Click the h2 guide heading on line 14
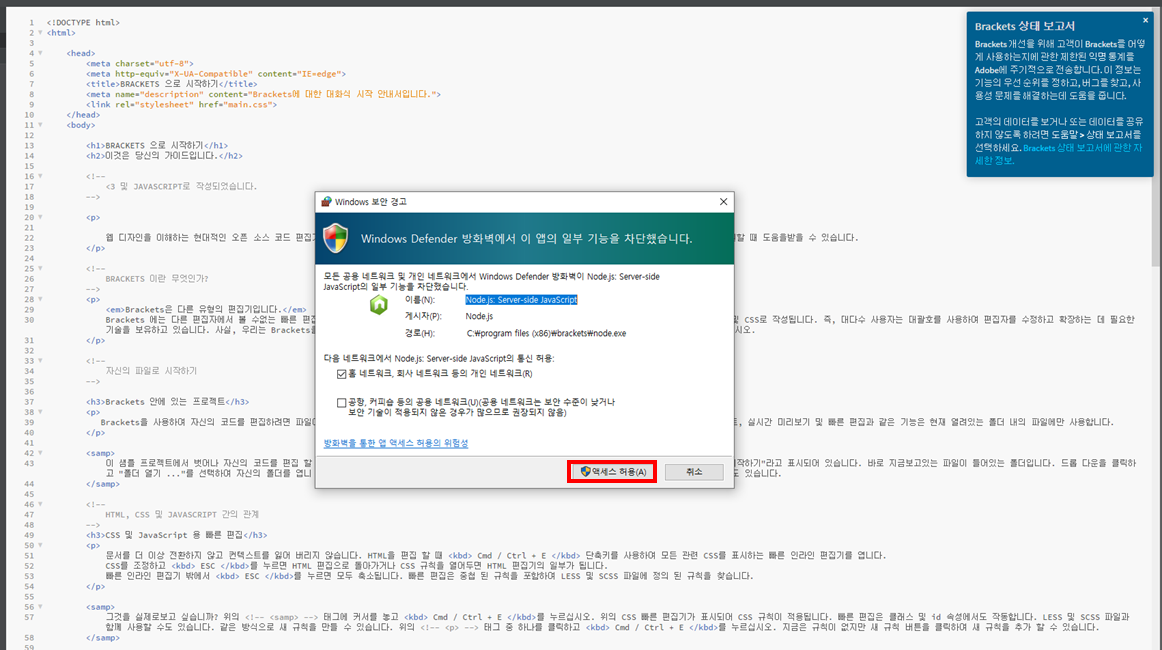1162x650 pixels. pos(164,156)
